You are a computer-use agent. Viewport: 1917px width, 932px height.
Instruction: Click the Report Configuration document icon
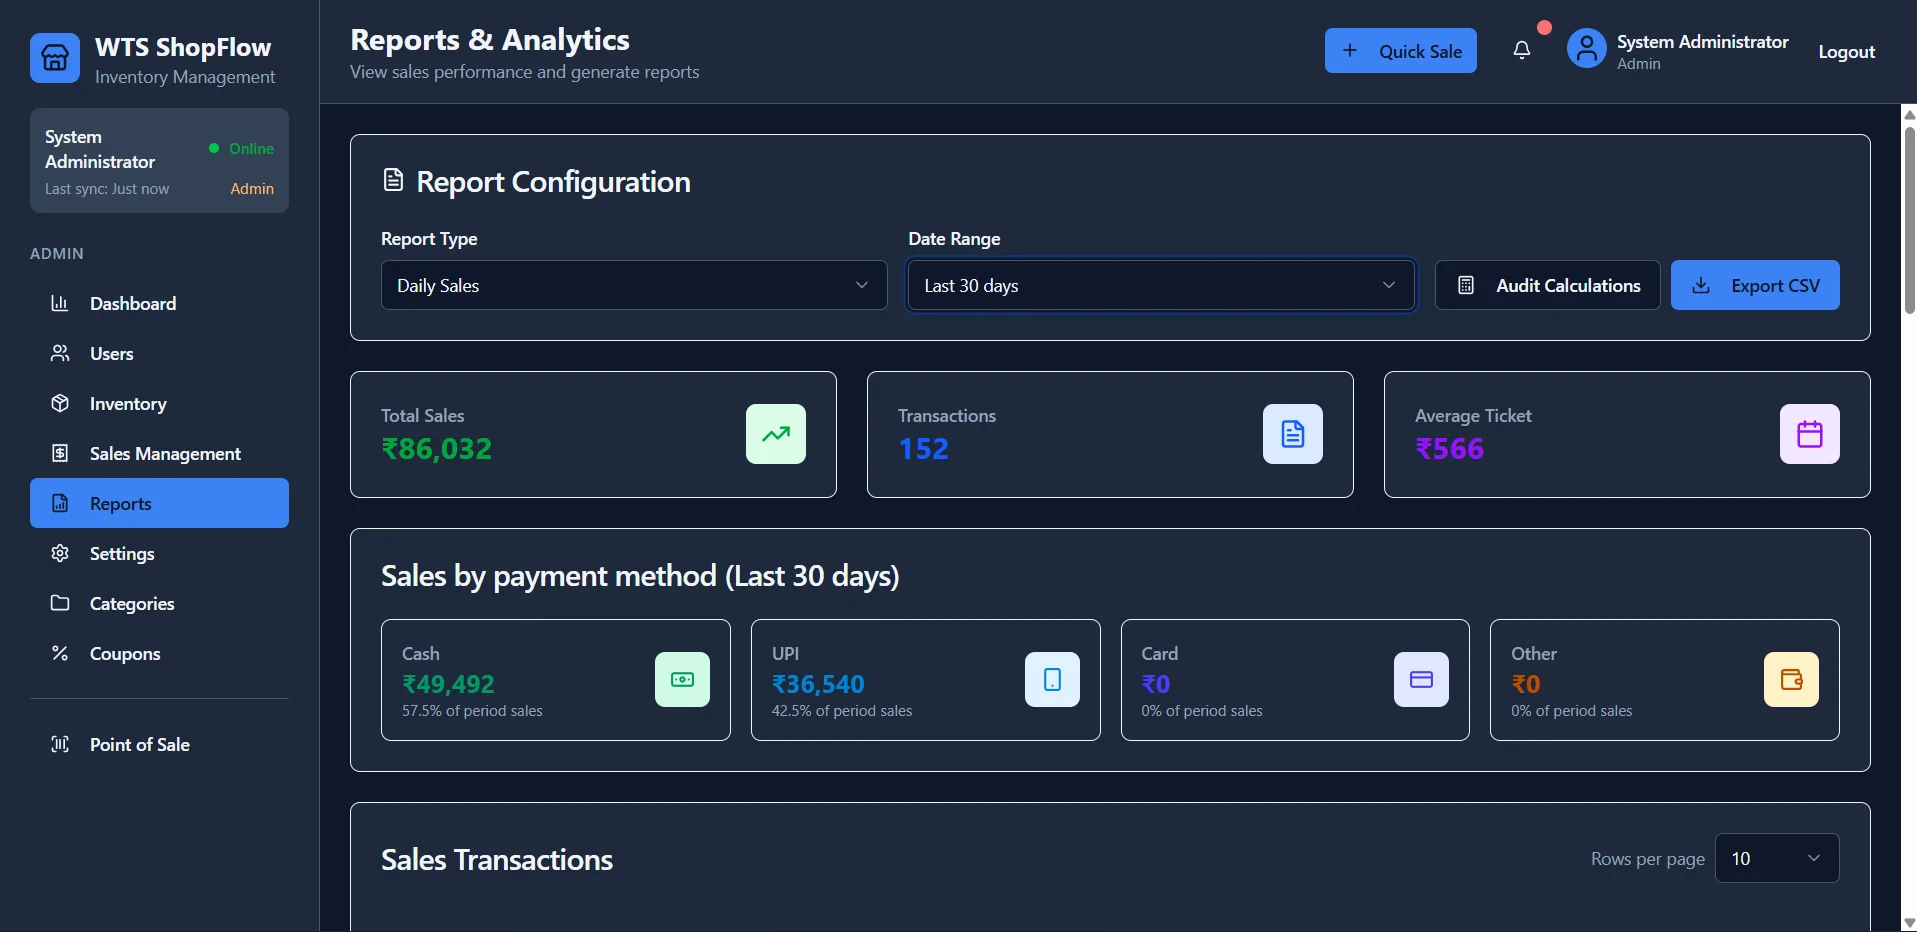[393, 180]
